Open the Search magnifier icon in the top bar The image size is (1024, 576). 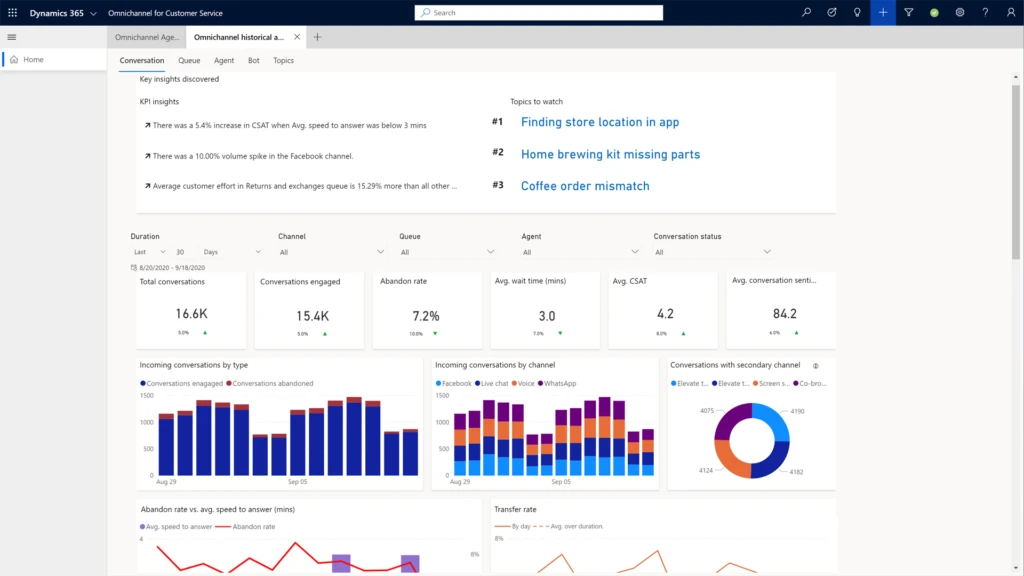(805, 13)
